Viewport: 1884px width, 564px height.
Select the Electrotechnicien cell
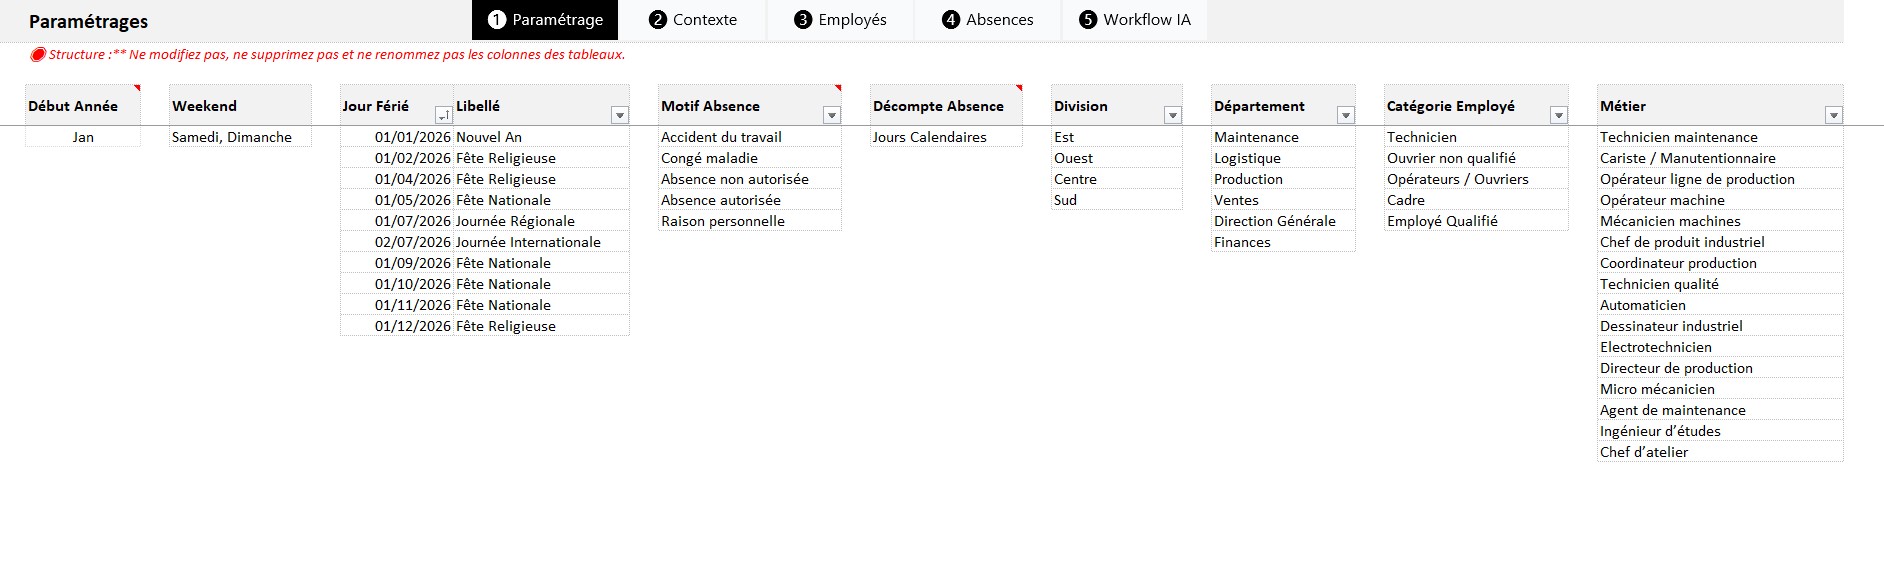pos(1720,347)
